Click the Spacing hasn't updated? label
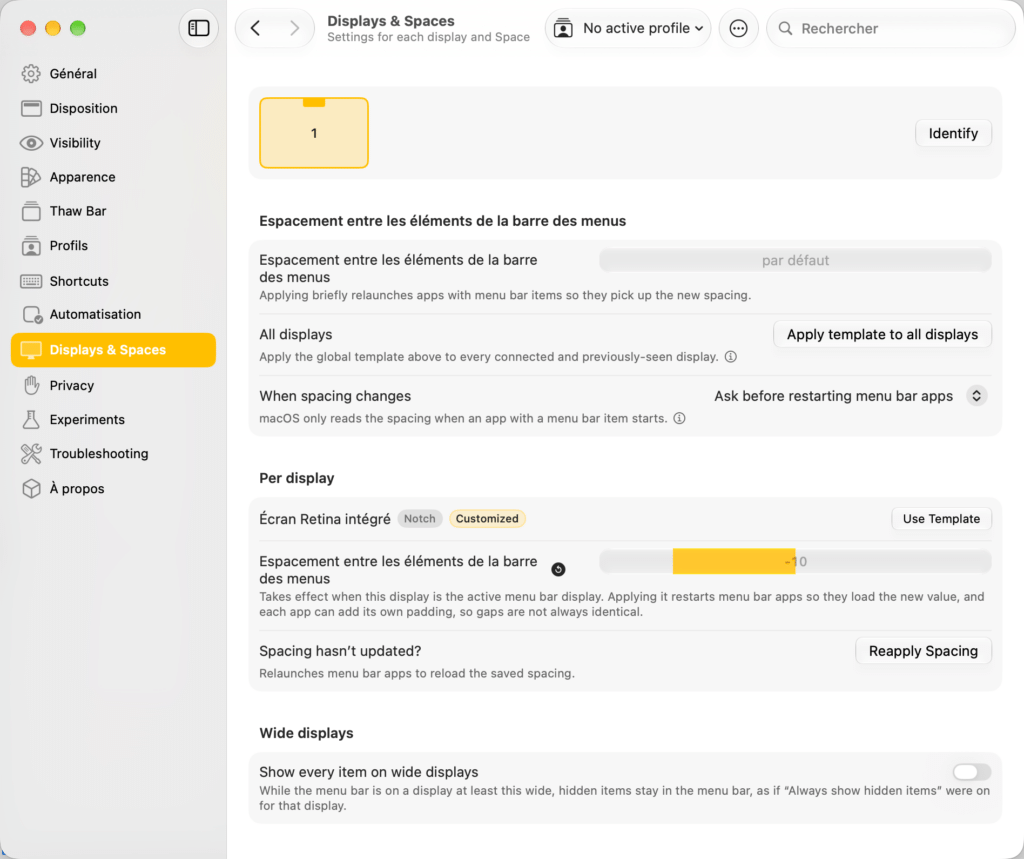 [x=340, y=651]
